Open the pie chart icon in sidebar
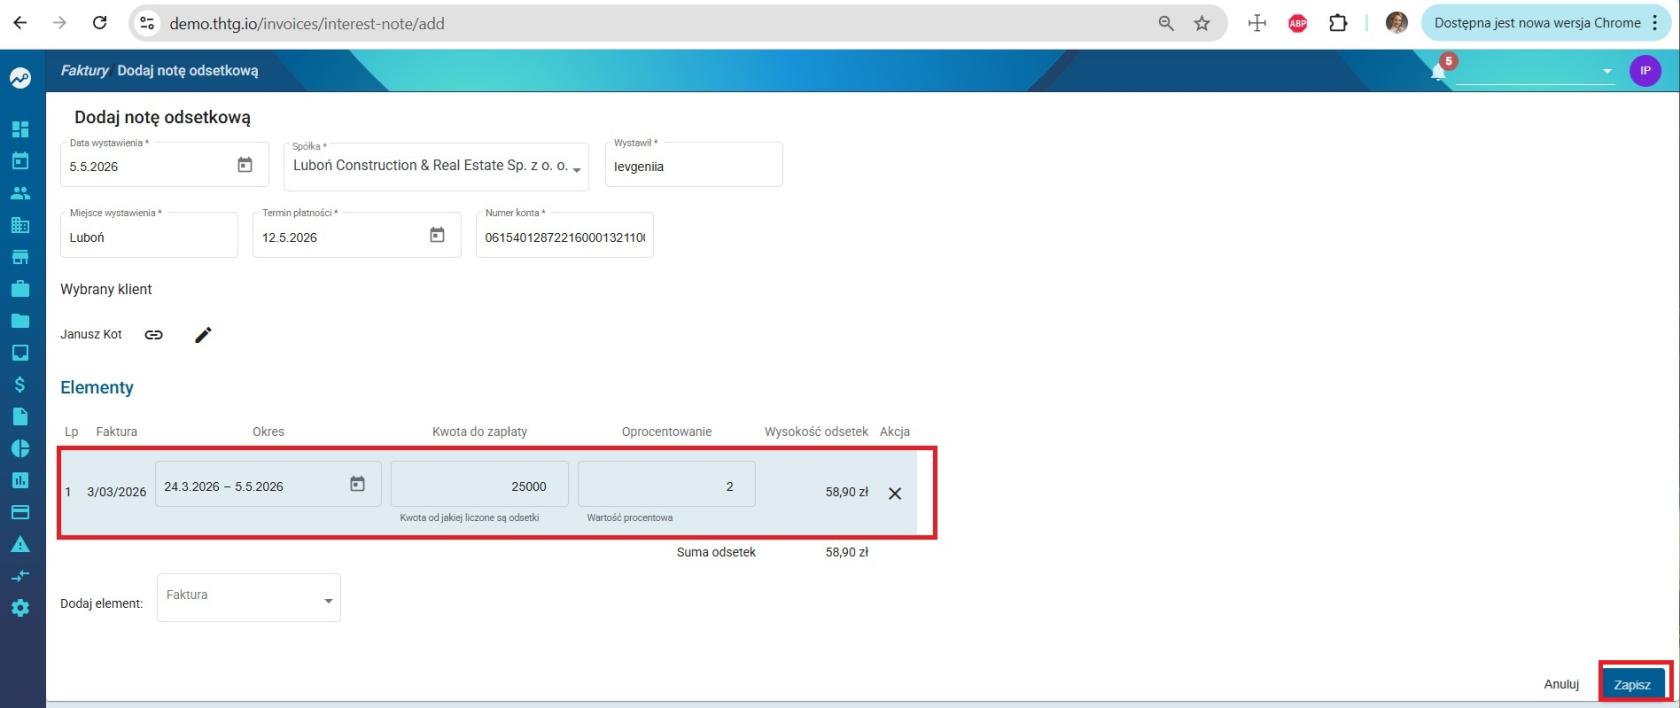This screenshot has height=708, width=1680. tap(20, 448)
